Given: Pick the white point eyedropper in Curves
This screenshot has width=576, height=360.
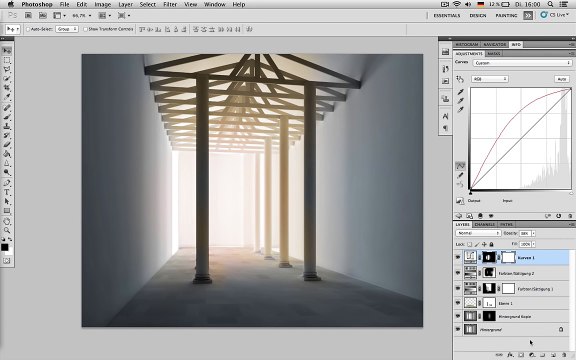Looking at the screenshot, I should [x=461, y=110].
